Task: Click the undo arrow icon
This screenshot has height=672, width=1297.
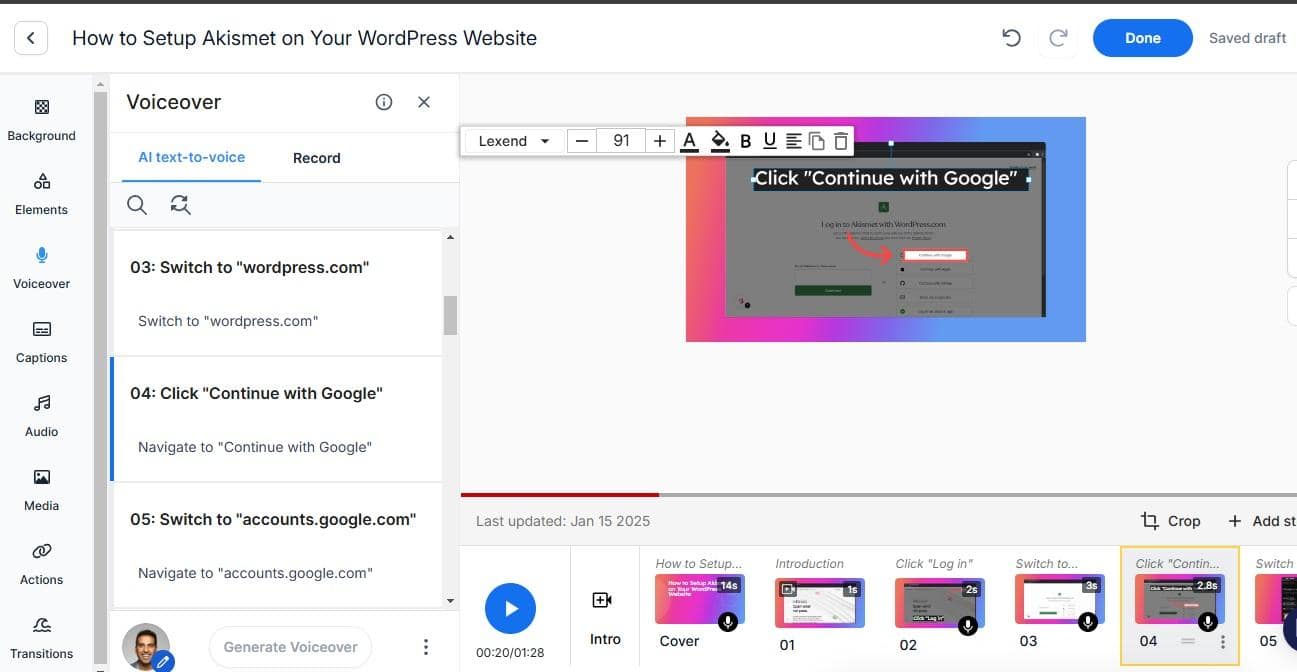Action: pos(1011,38)
